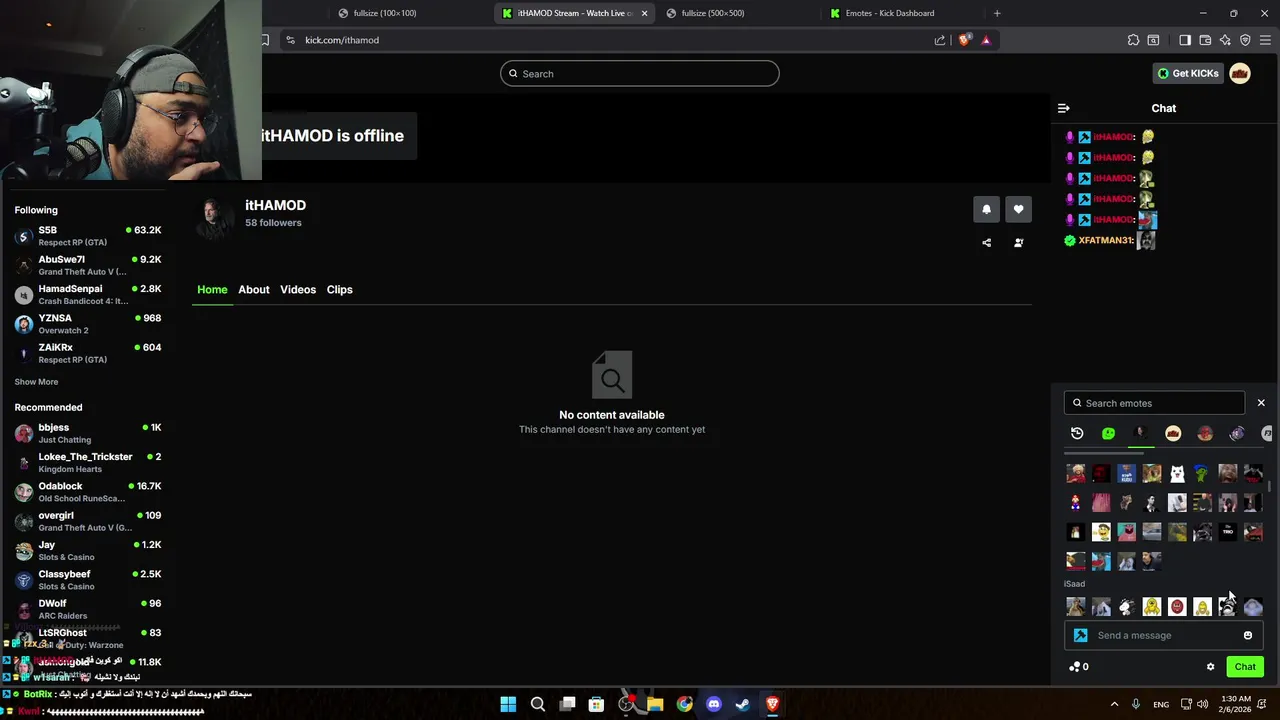Viewport: 1280px width, 720px height.
Task: Open Lokee_The_Trickster recommended channel
Action: pos(87,462)
